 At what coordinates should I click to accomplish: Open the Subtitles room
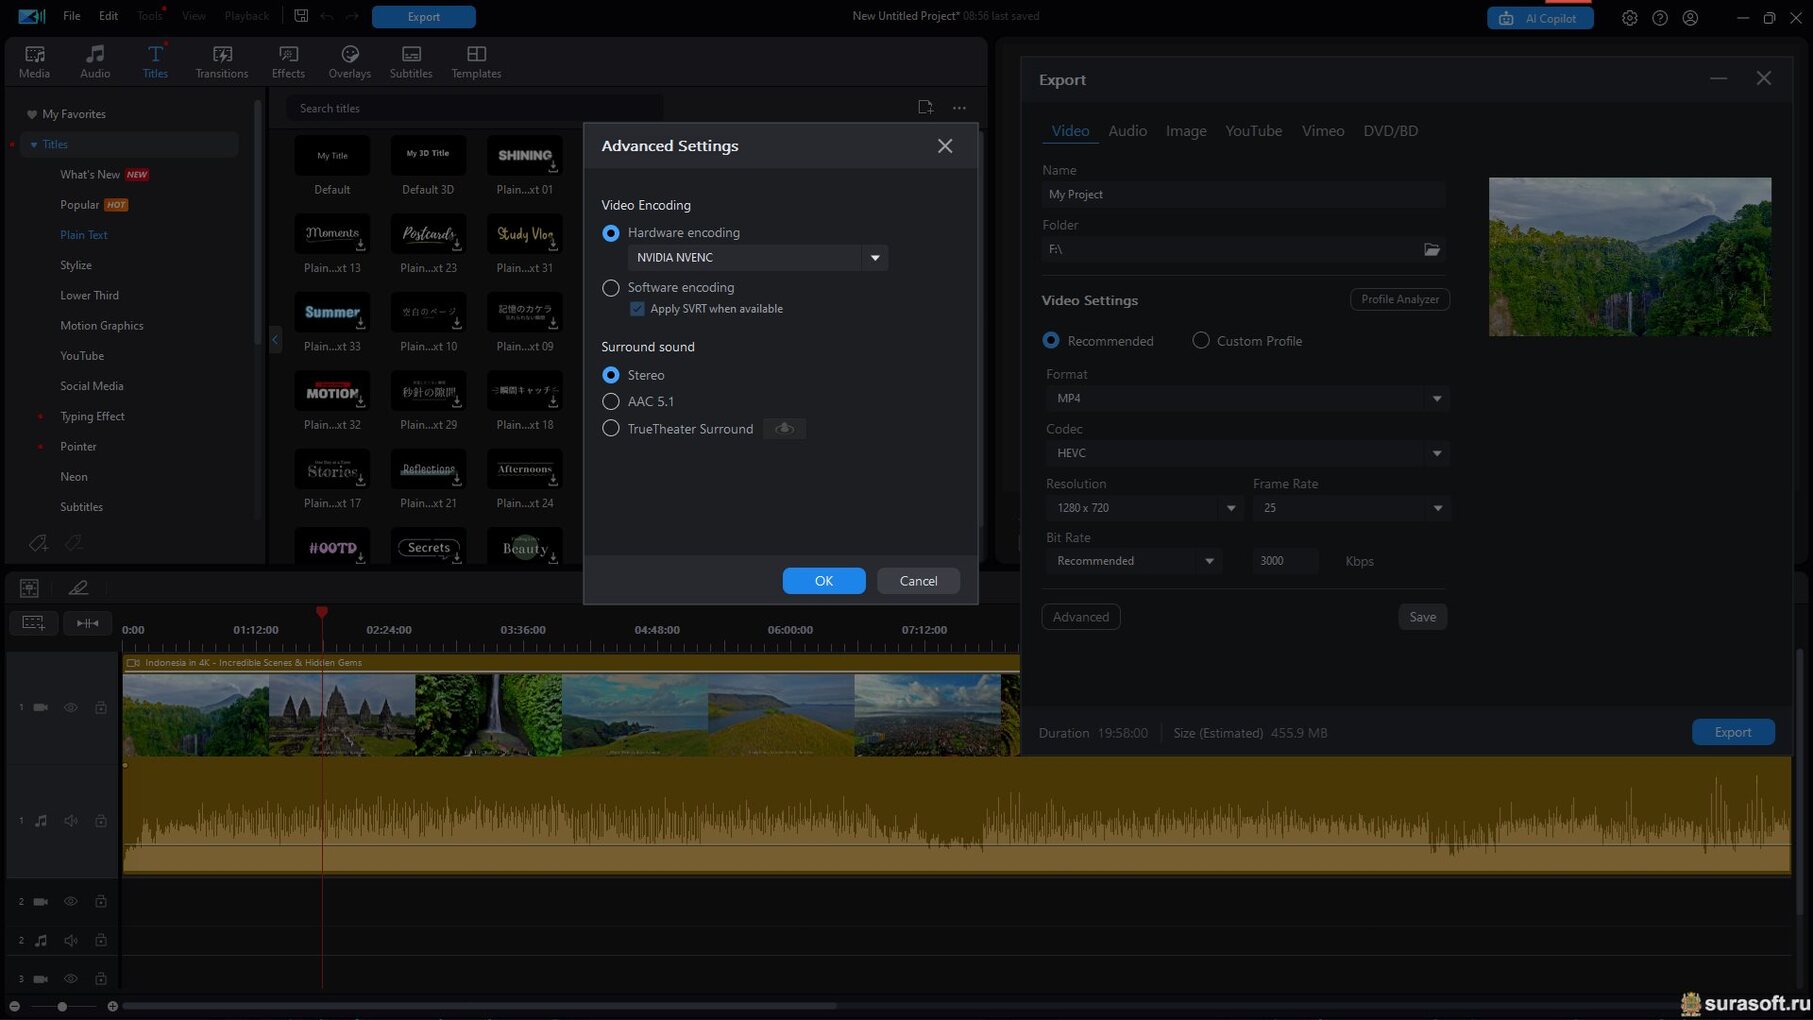[x=411, y=61]
